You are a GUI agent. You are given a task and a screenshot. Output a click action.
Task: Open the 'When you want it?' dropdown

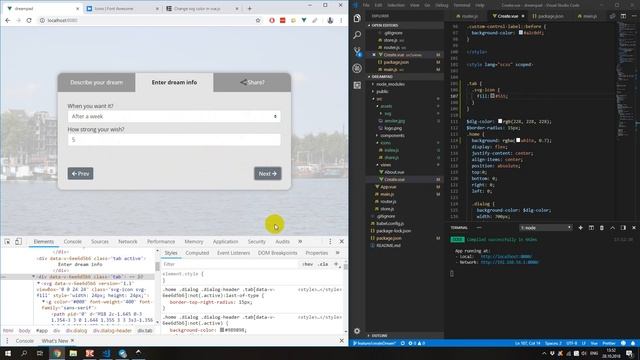[x=174, y=116]
